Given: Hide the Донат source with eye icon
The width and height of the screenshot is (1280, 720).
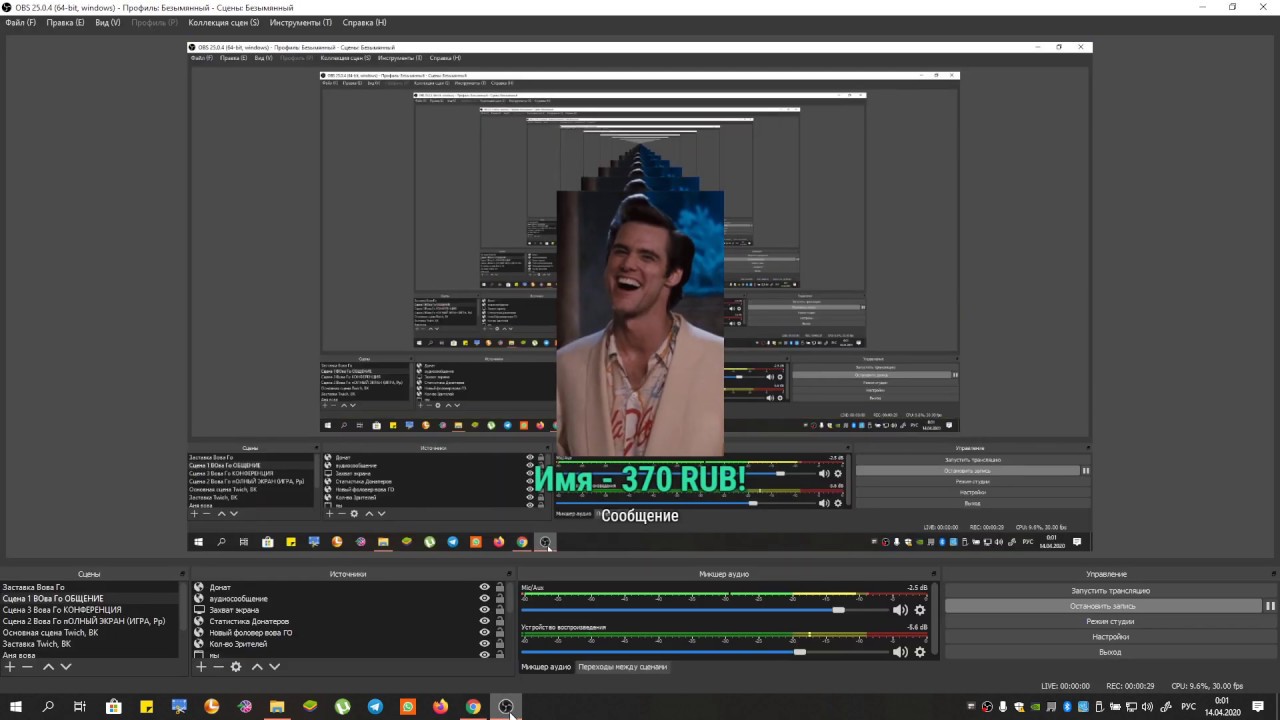Looking at the screenshot, I should (x=485, y=587).
